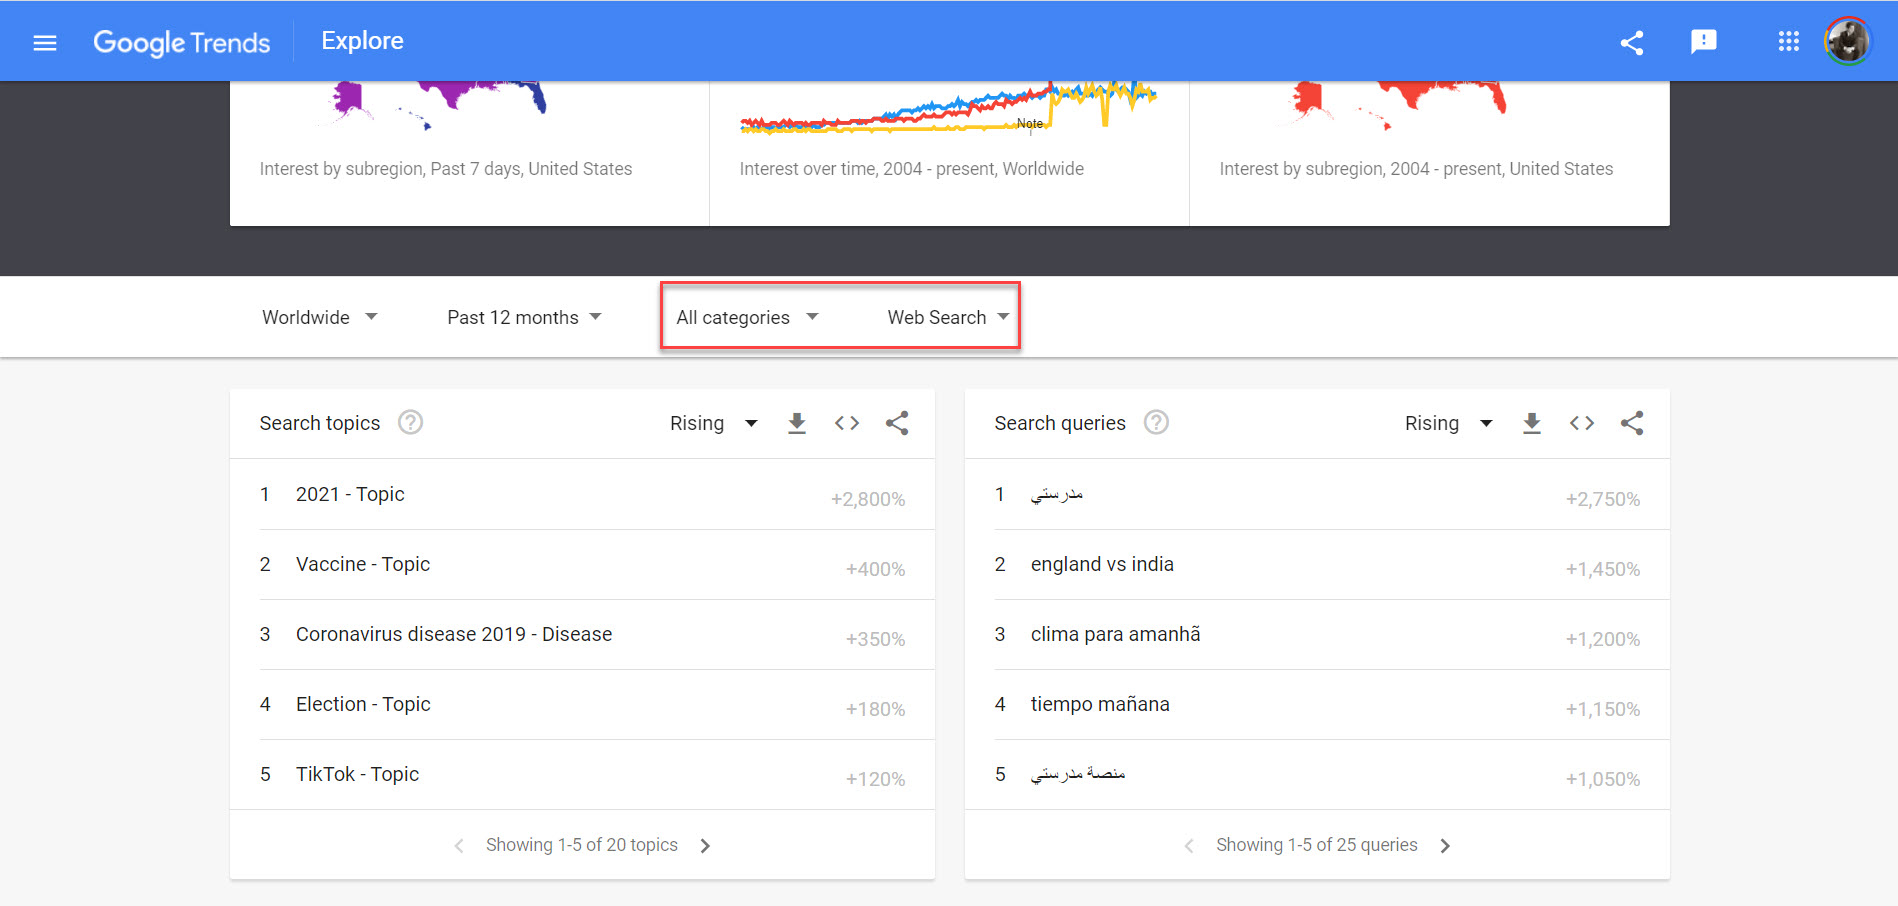Share the Search queries list
The width and height of the screenshot is (1898, 906).
click(1632, 423)
